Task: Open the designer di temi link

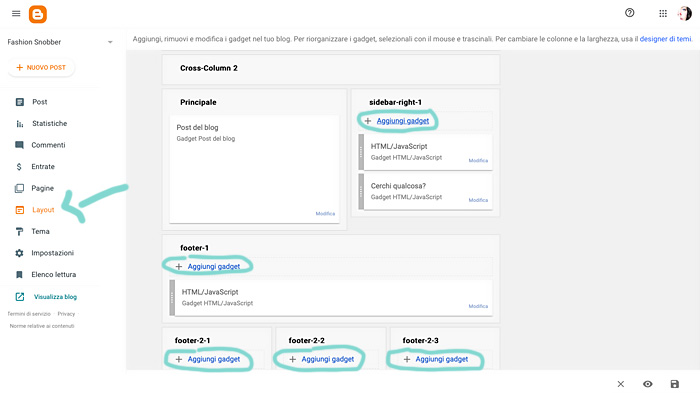Action: (665, 39)
